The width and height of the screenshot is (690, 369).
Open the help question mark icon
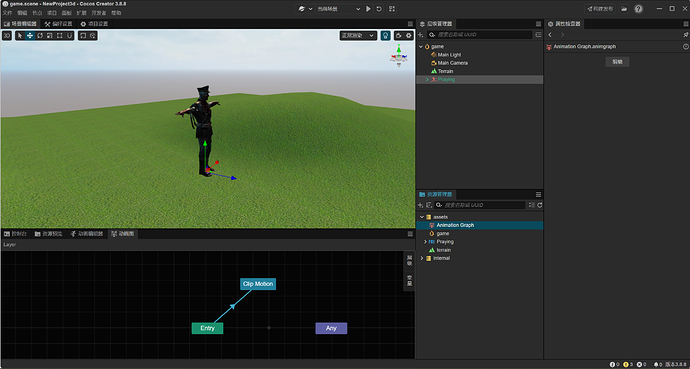639,9
